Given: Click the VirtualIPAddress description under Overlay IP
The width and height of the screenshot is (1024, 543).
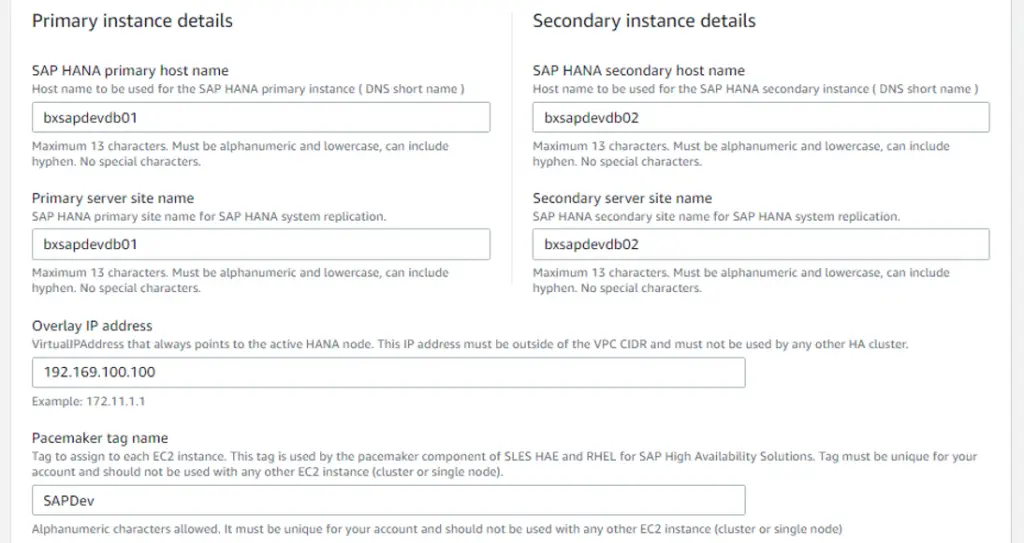Looking at the screenshot, I should (470, 344).
